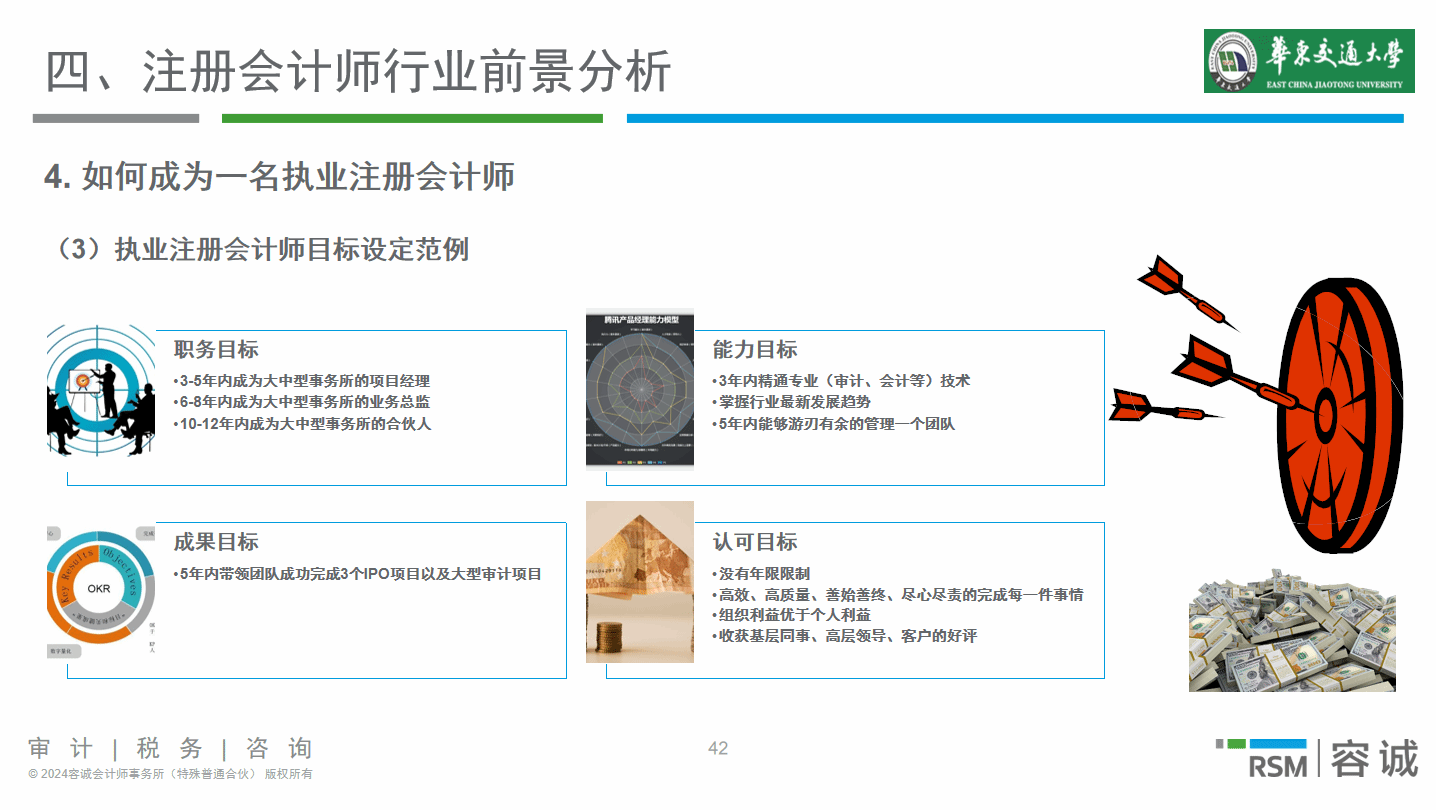The height and width of the screenshot is (810, 1436).
Task: Click the page number 42
Action: (x=718, y=748)
